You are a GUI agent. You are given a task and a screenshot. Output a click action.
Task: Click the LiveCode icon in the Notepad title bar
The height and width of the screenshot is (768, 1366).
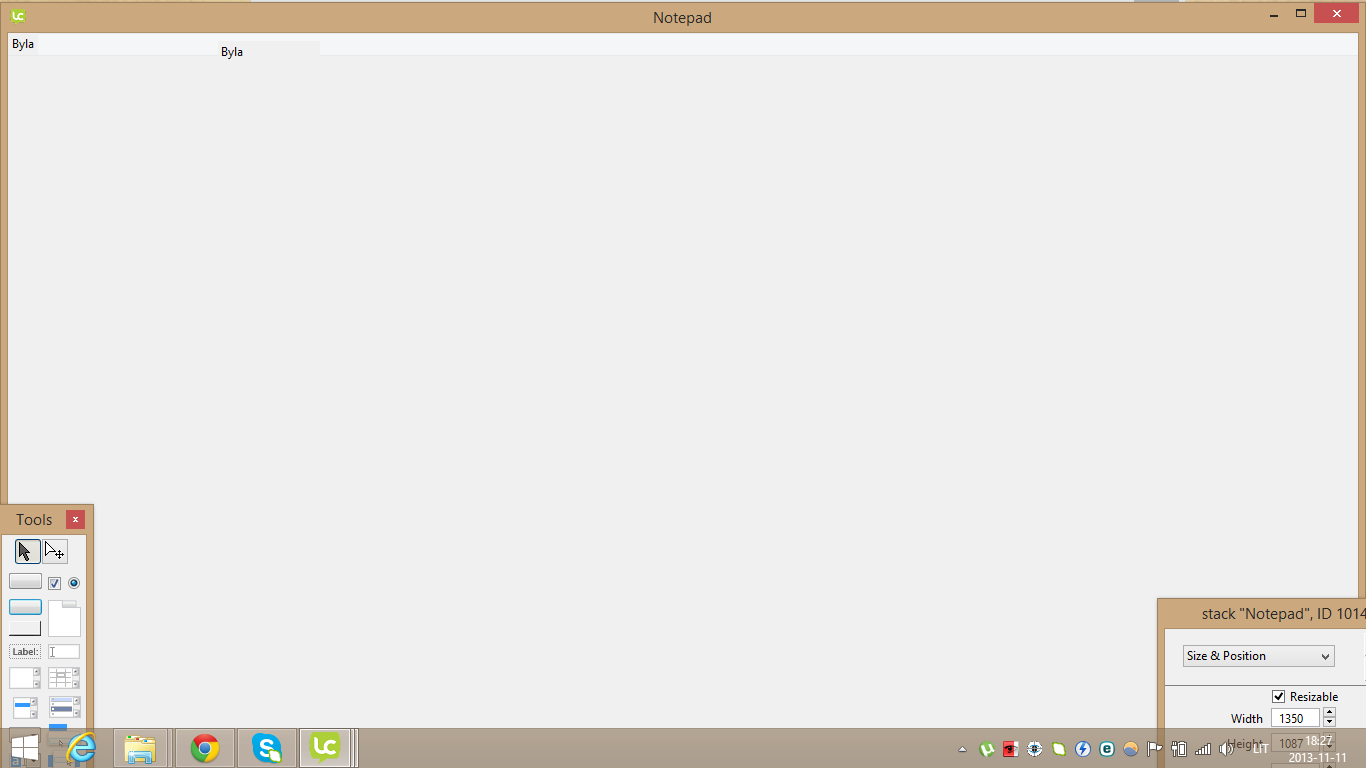(18, 16)
